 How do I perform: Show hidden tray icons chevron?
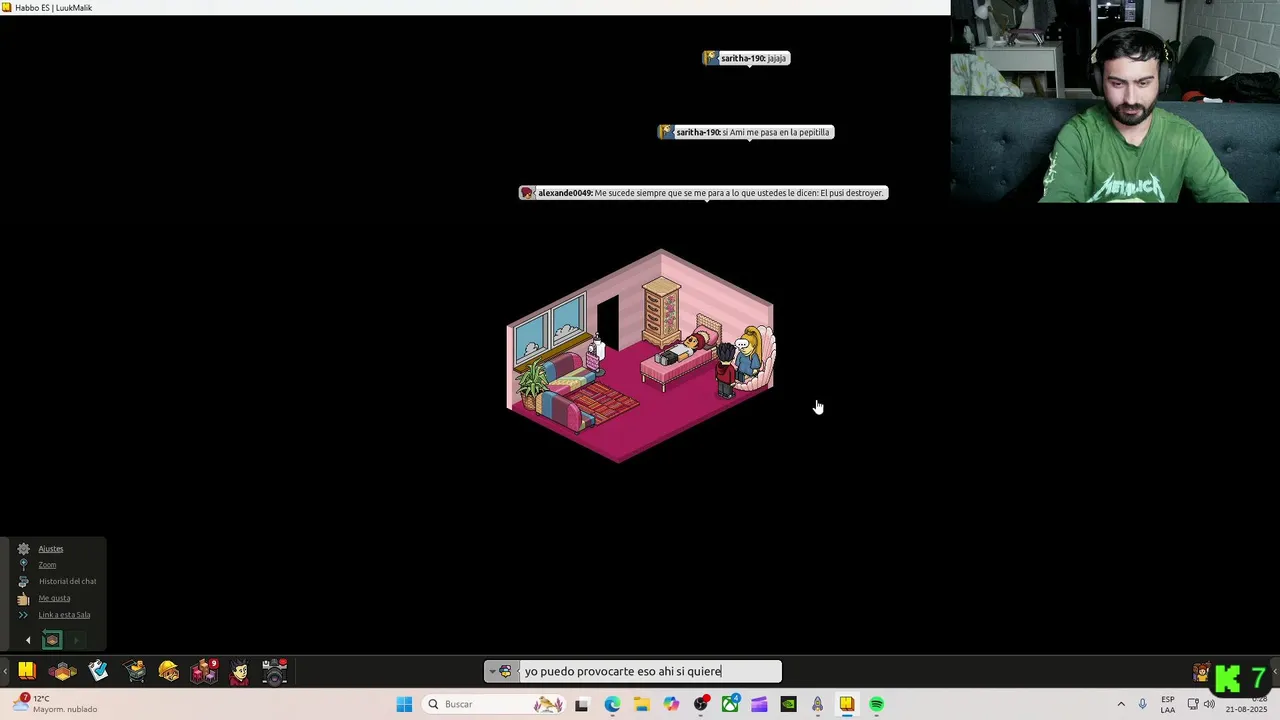(x=1121, y=704)
